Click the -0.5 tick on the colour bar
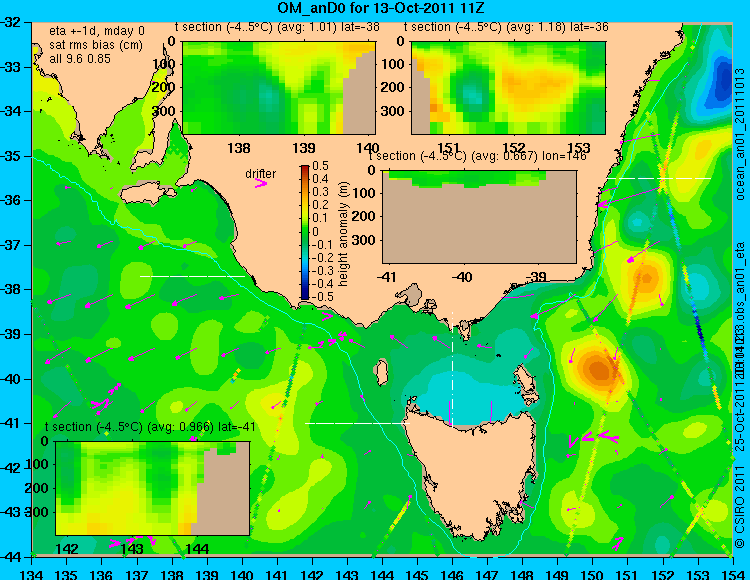 click(x=322, y=296)
